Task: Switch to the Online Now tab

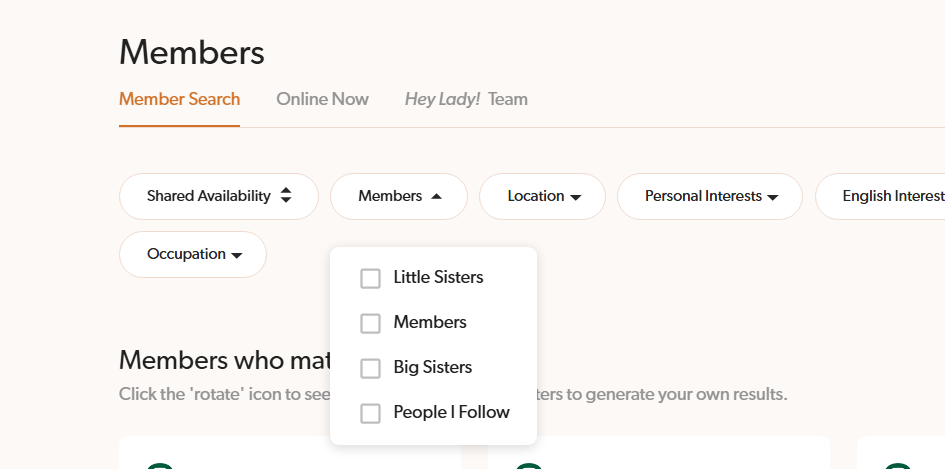Action: [x=322, y=99]
